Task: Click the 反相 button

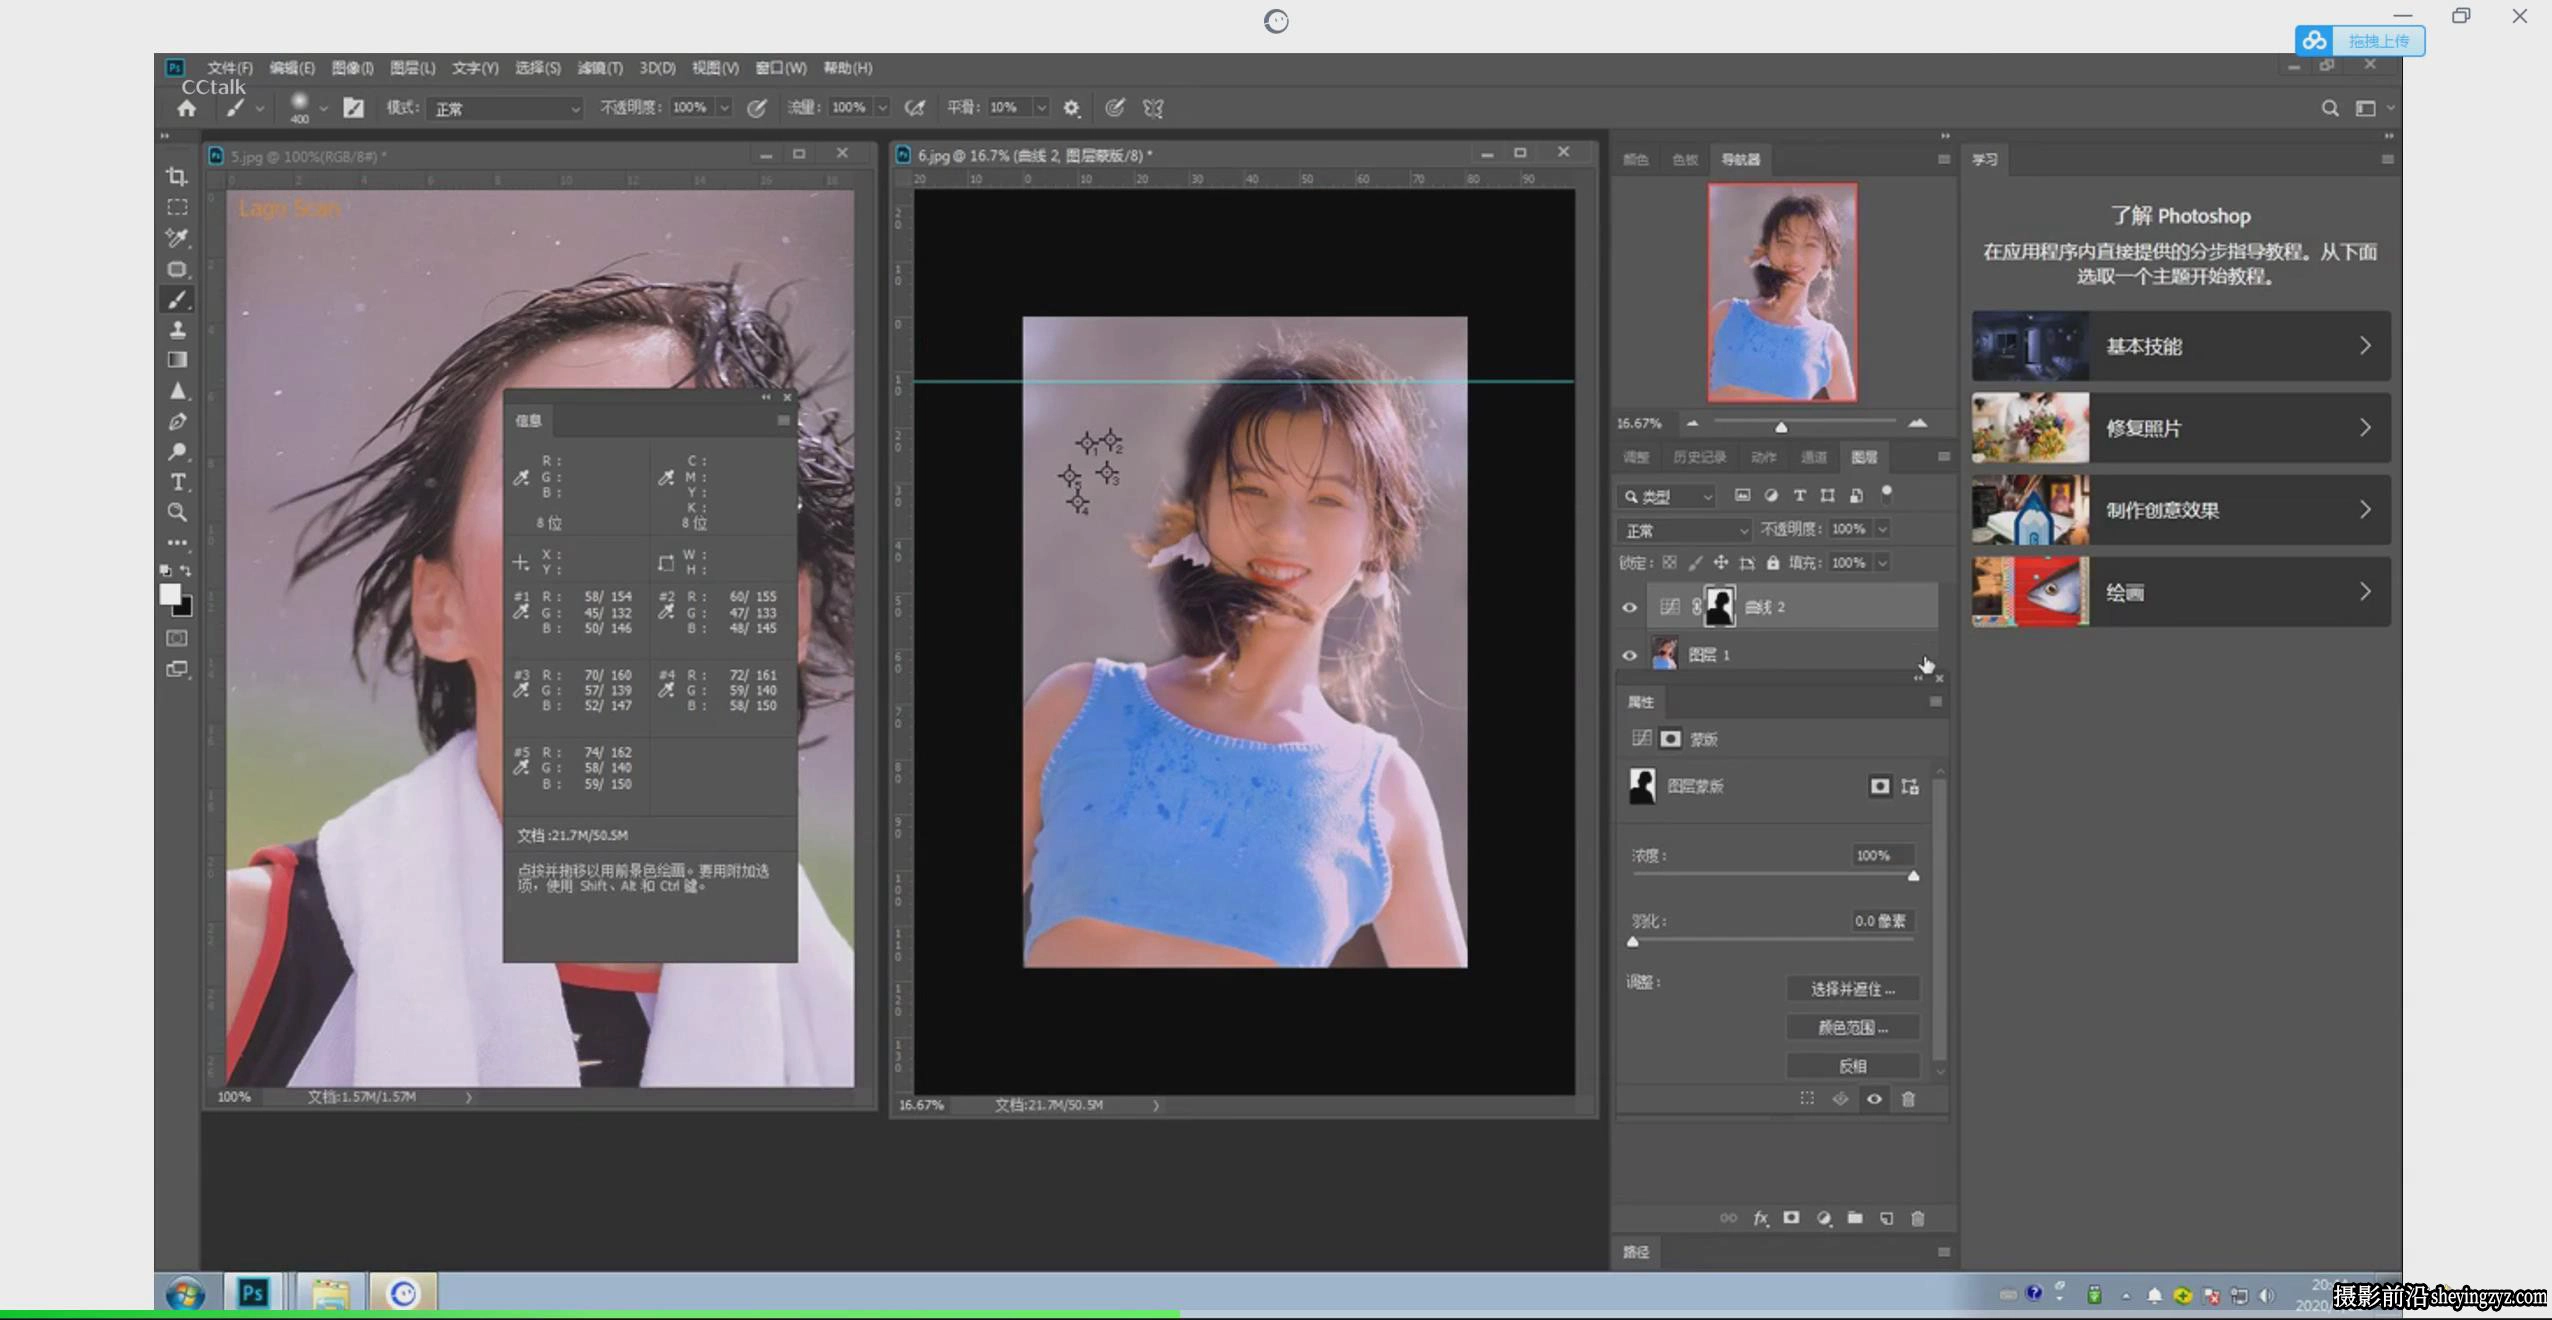Action: 1853,1066
